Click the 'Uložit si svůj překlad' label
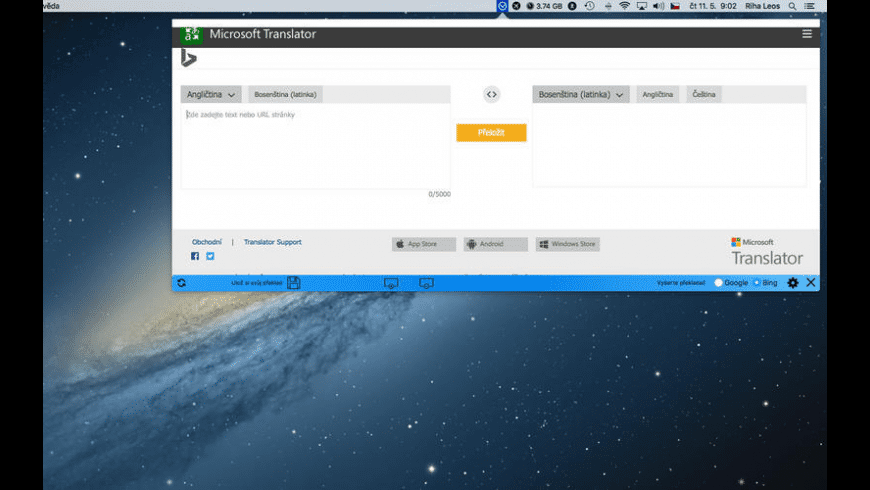This screenshot has height=490, width=870. click(x=257, y=283)
